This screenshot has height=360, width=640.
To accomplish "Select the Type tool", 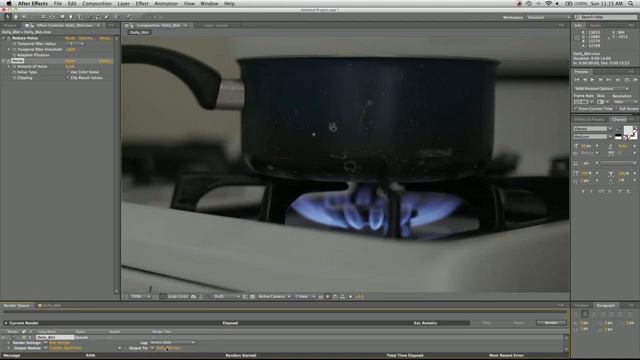I will point(80,17).
